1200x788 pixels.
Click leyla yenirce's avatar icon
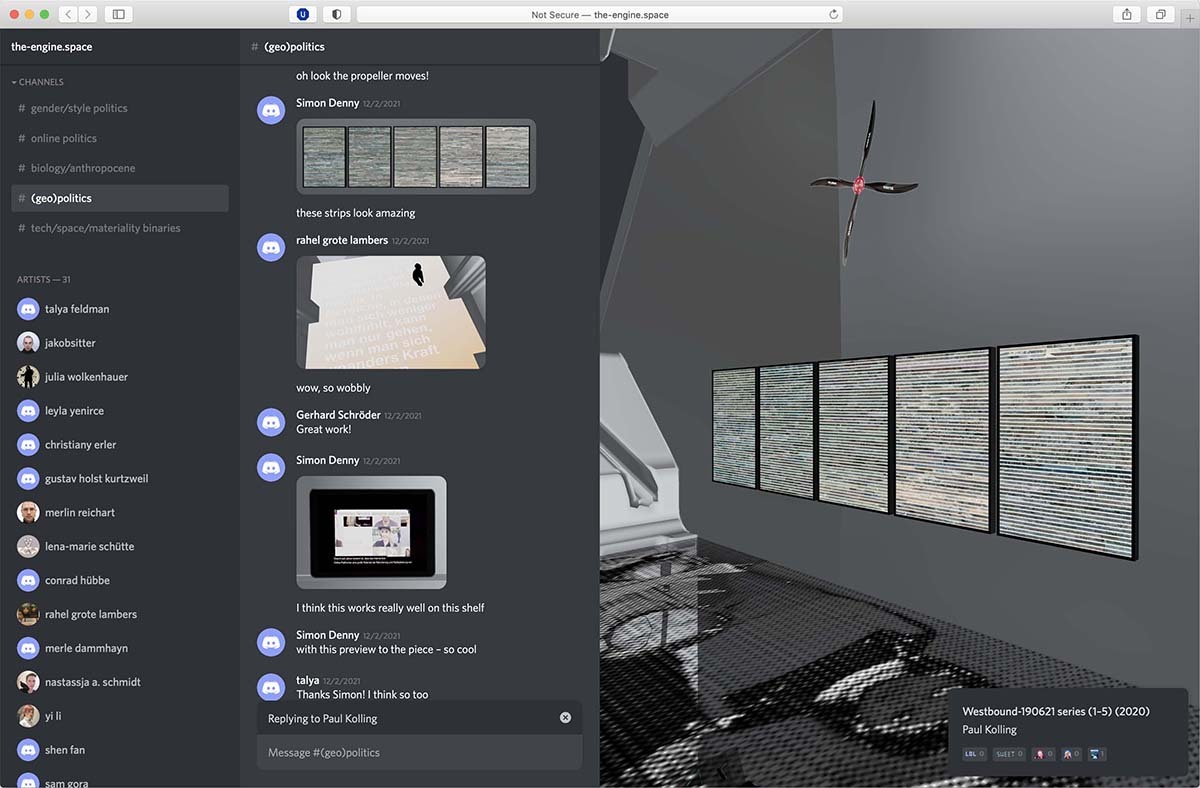click(x=28, y=411)
